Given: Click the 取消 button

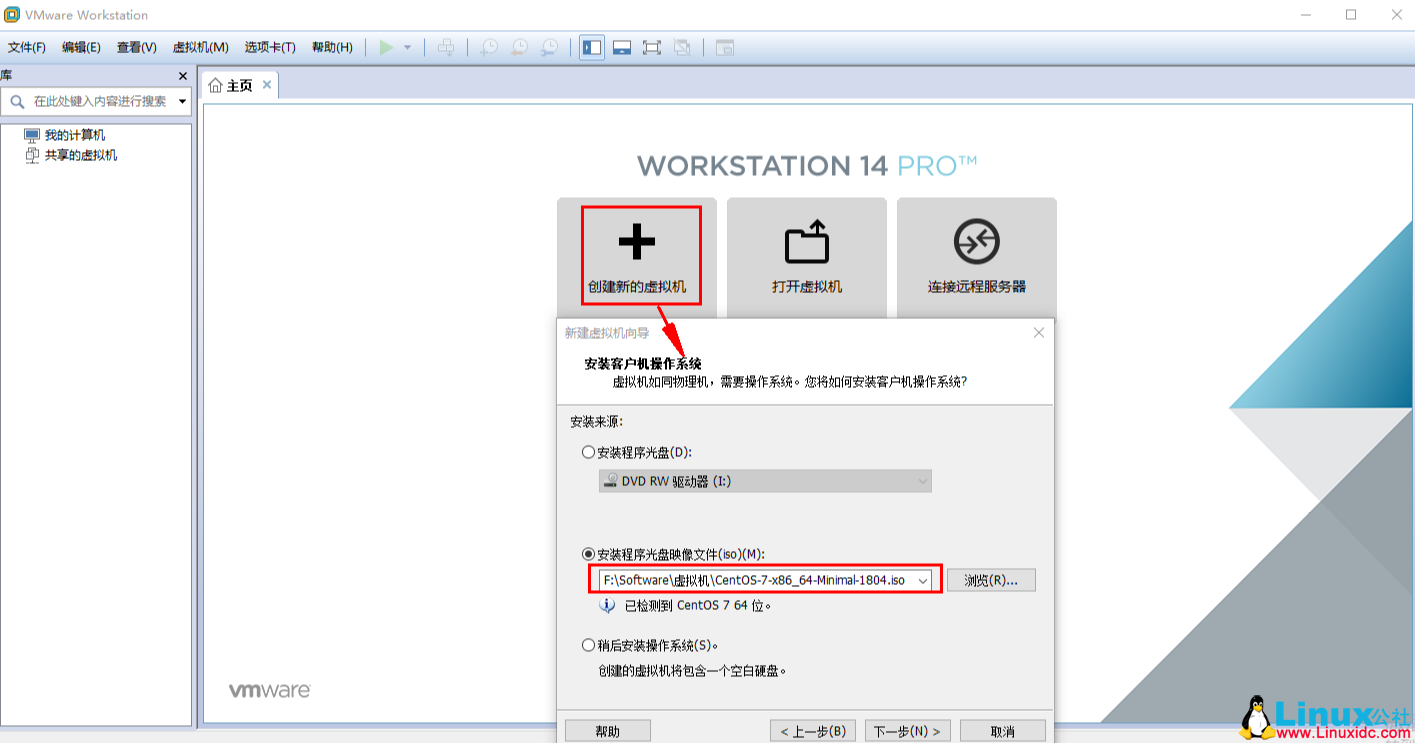Looking at the screenshot, I should (x=1003, y=731).
